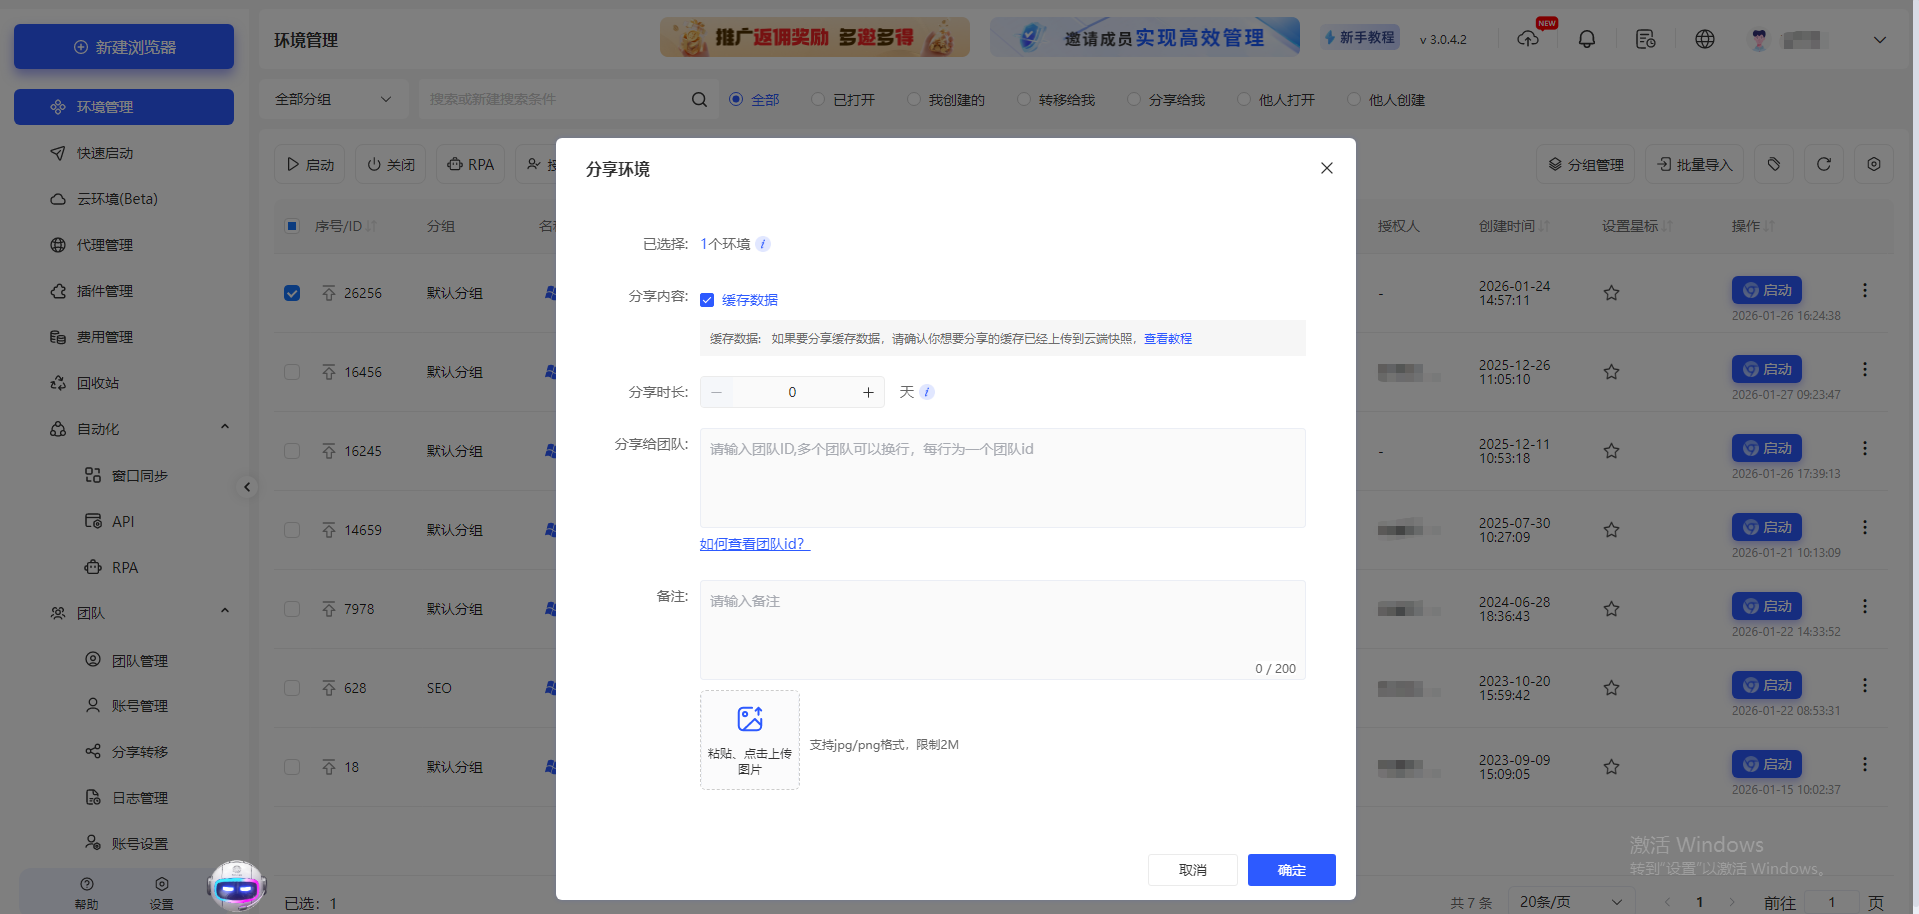Open the settings gear at toolbar right

[x=1874, y=163]
